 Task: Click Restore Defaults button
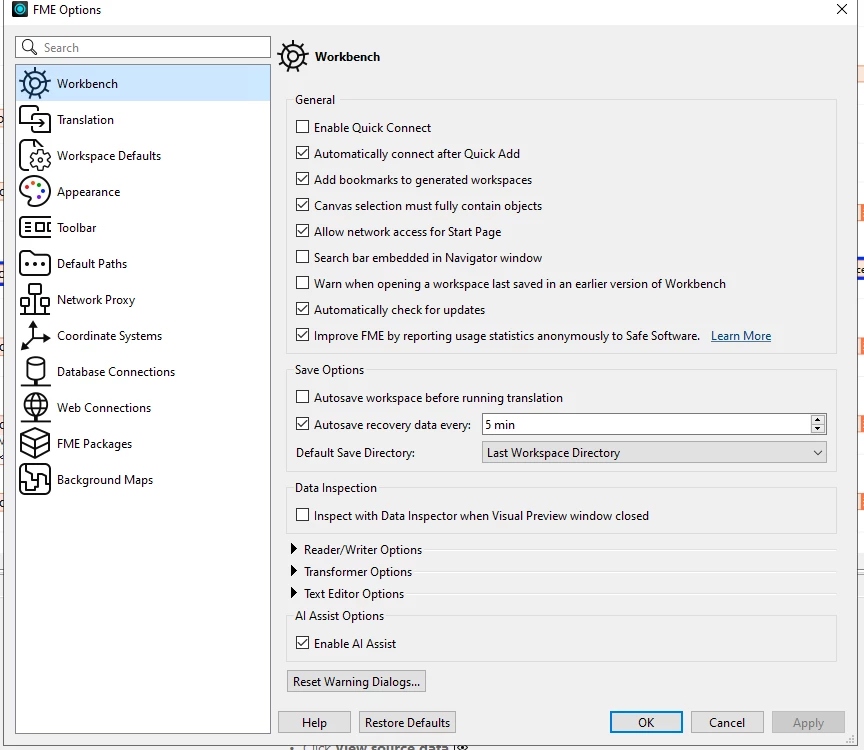coord(407,722)
